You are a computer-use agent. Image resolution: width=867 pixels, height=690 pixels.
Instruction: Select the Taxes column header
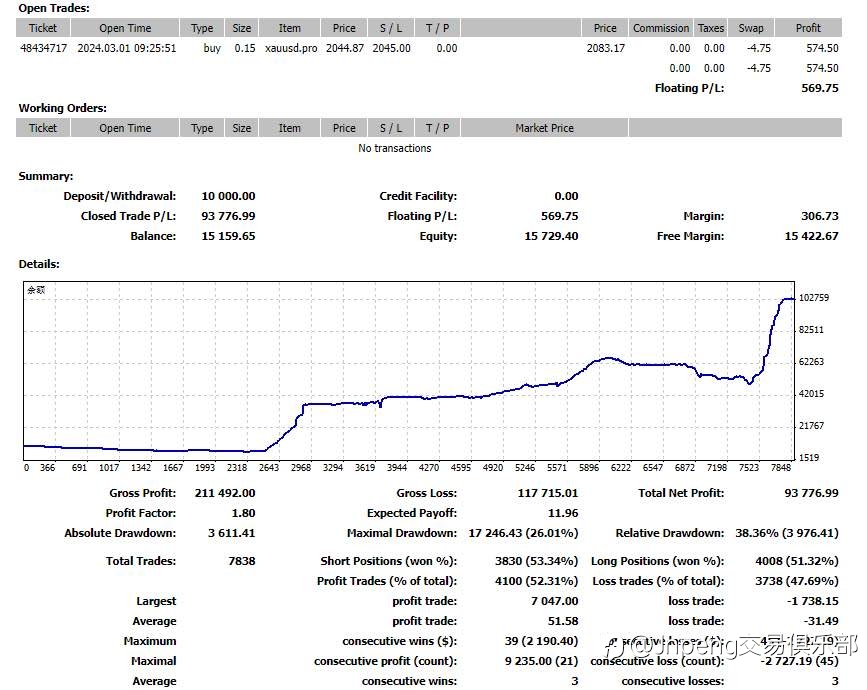tap(711, 28)
